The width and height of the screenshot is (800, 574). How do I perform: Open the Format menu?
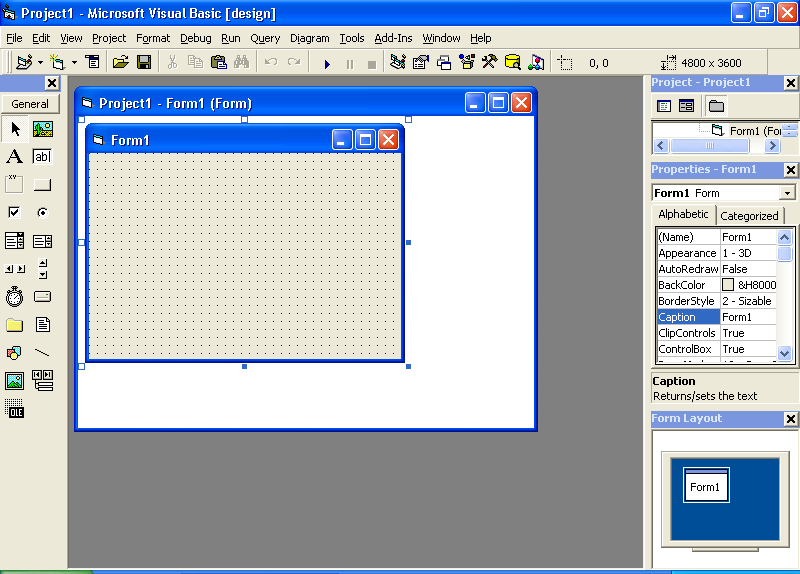[x=153, y=38]
